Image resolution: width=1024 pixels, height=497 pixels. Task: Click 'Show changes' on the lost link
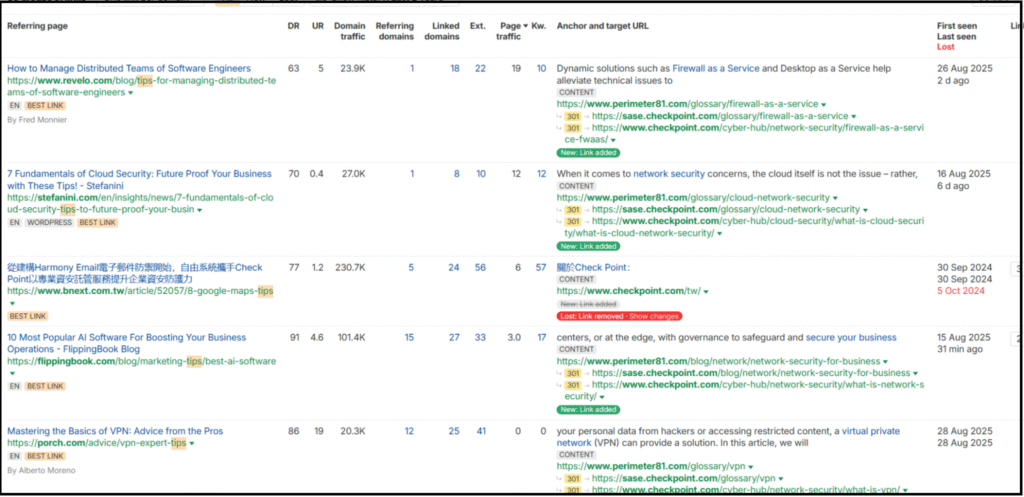pyautogui.click(x=654, y=316)
